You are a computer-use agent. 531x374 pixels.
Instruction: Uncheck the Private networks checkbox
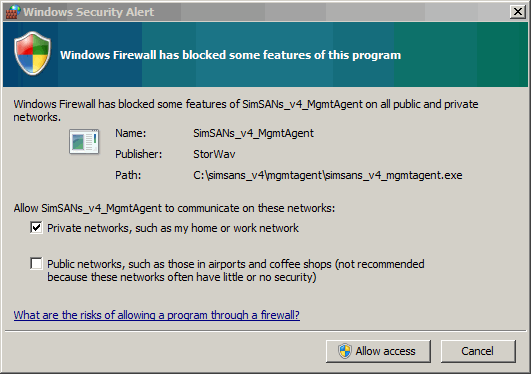pyautogui.click(x=36, y=228)
